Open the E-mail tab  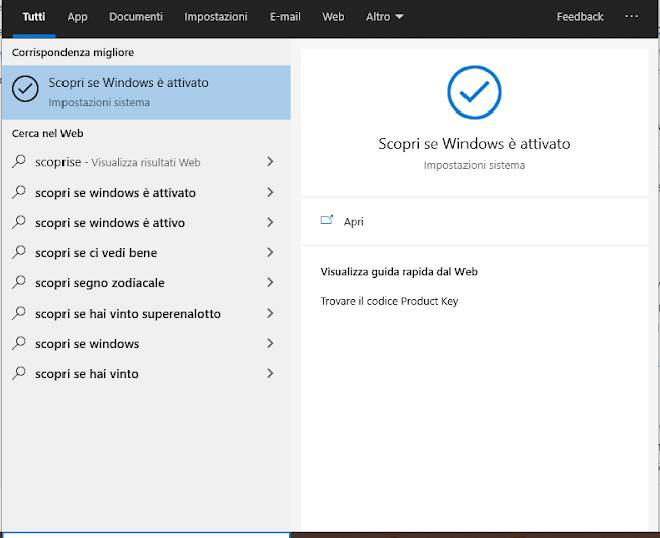click(285, 17)
